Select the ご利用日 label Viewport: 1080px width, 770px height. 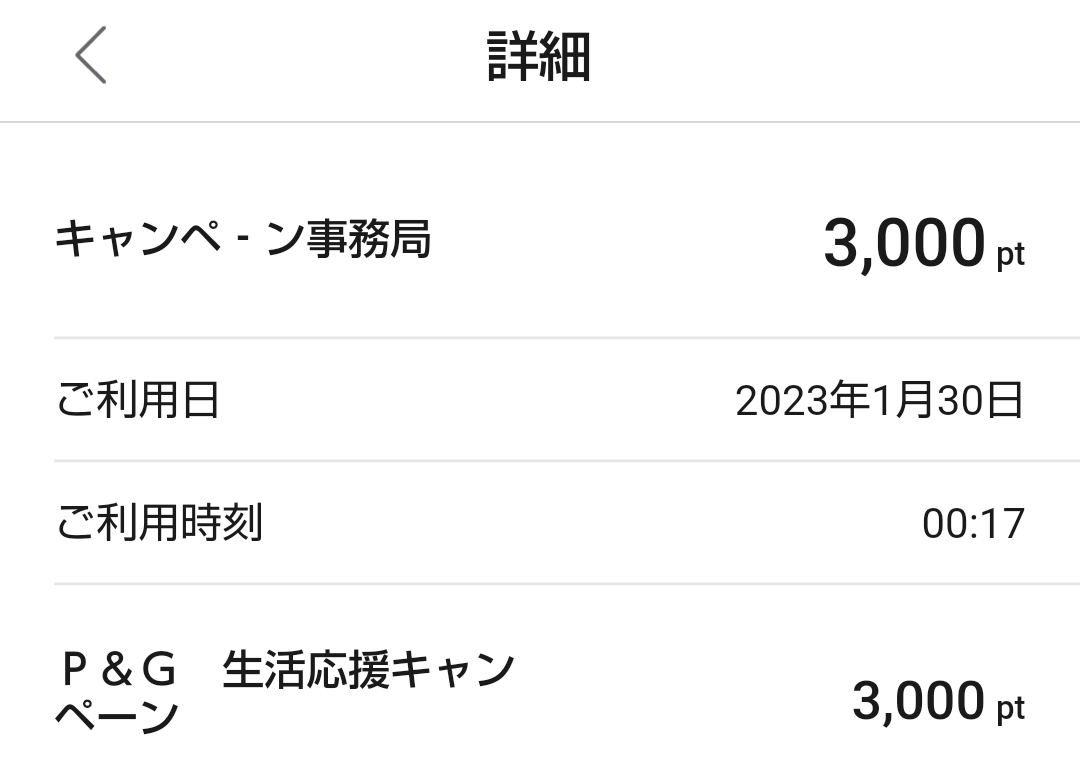(137, 401)
